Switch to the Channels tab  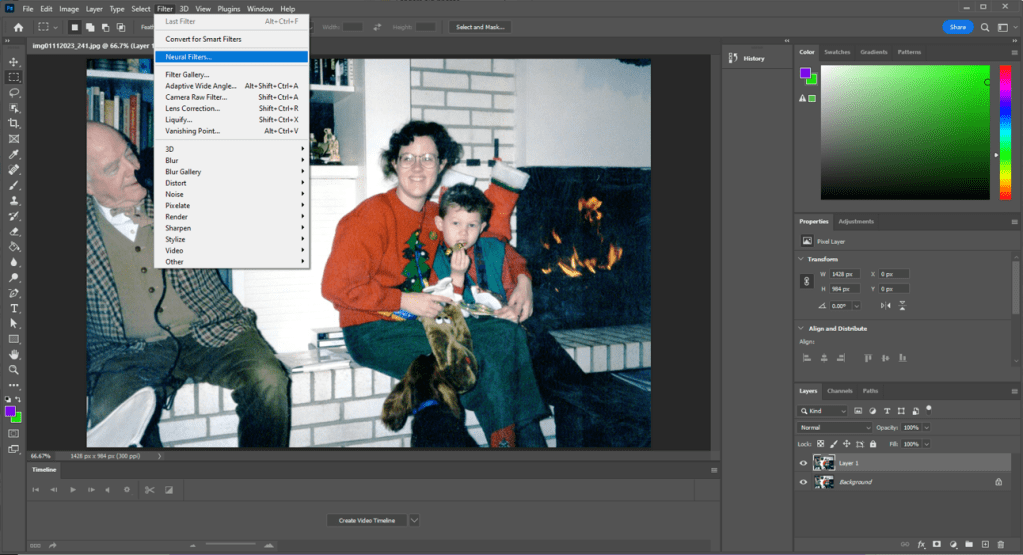pos(839,391)
